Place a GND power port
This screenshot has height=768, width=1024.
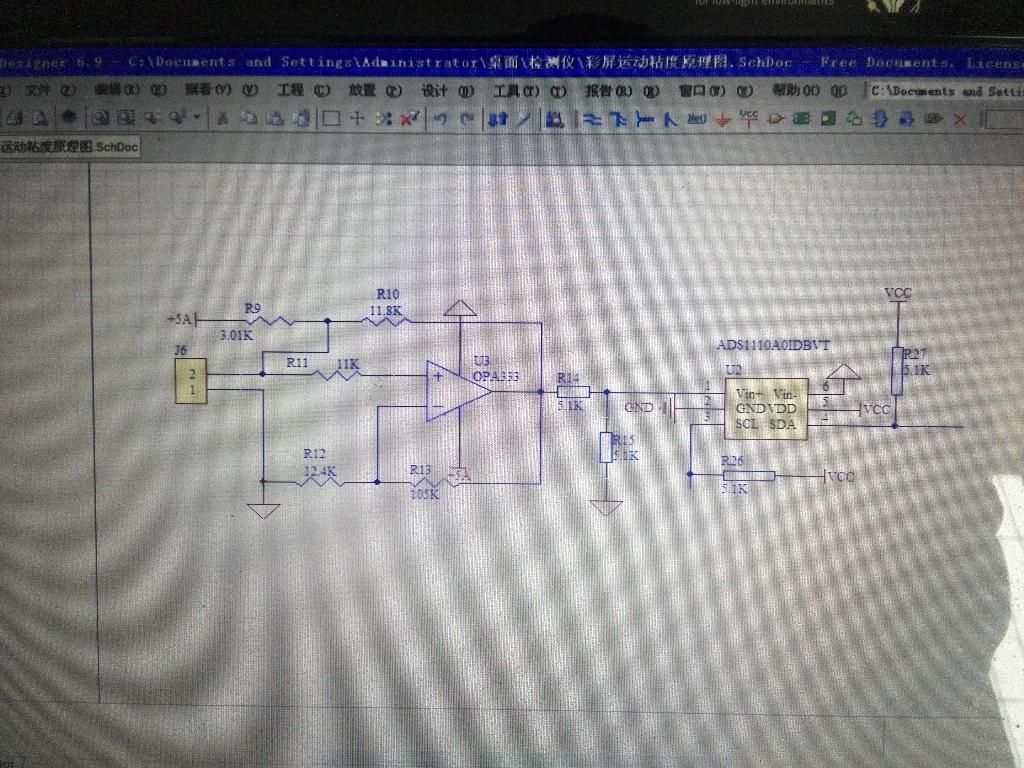coord(722,120)
